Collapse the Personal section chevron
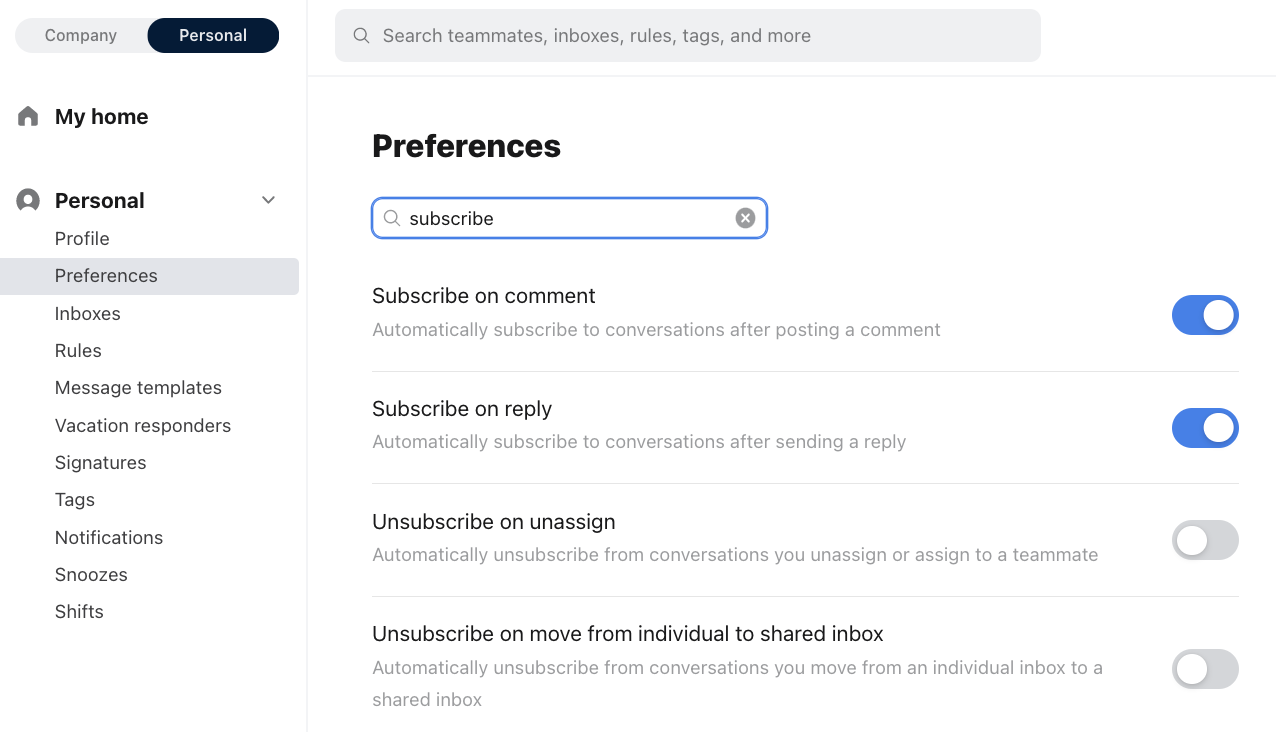Screen dimensions: 1276x732 [x=268, y=200]
